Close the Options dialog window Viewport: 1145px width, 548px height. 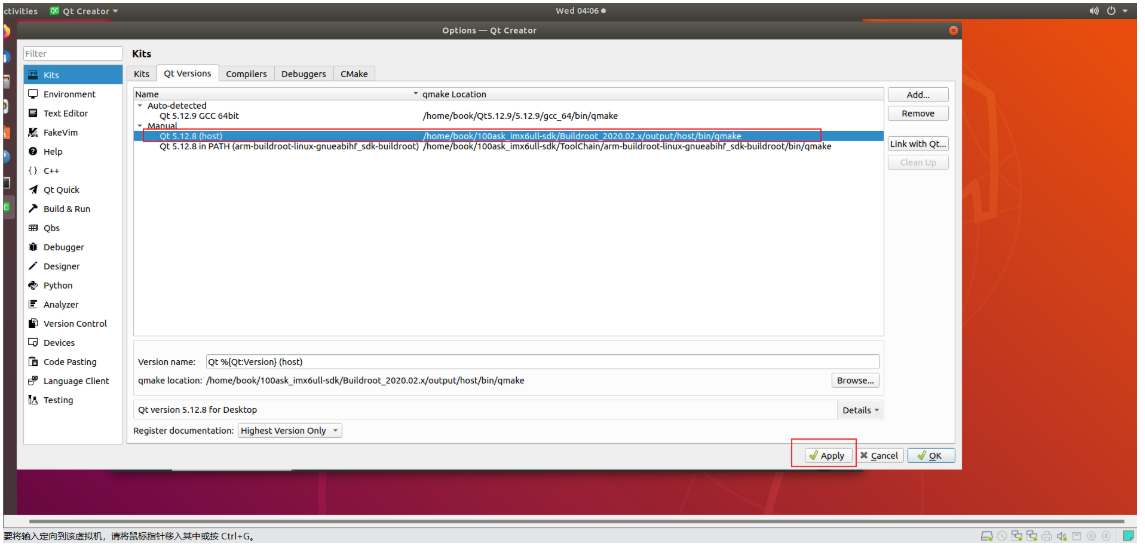(x=953, y=30)
